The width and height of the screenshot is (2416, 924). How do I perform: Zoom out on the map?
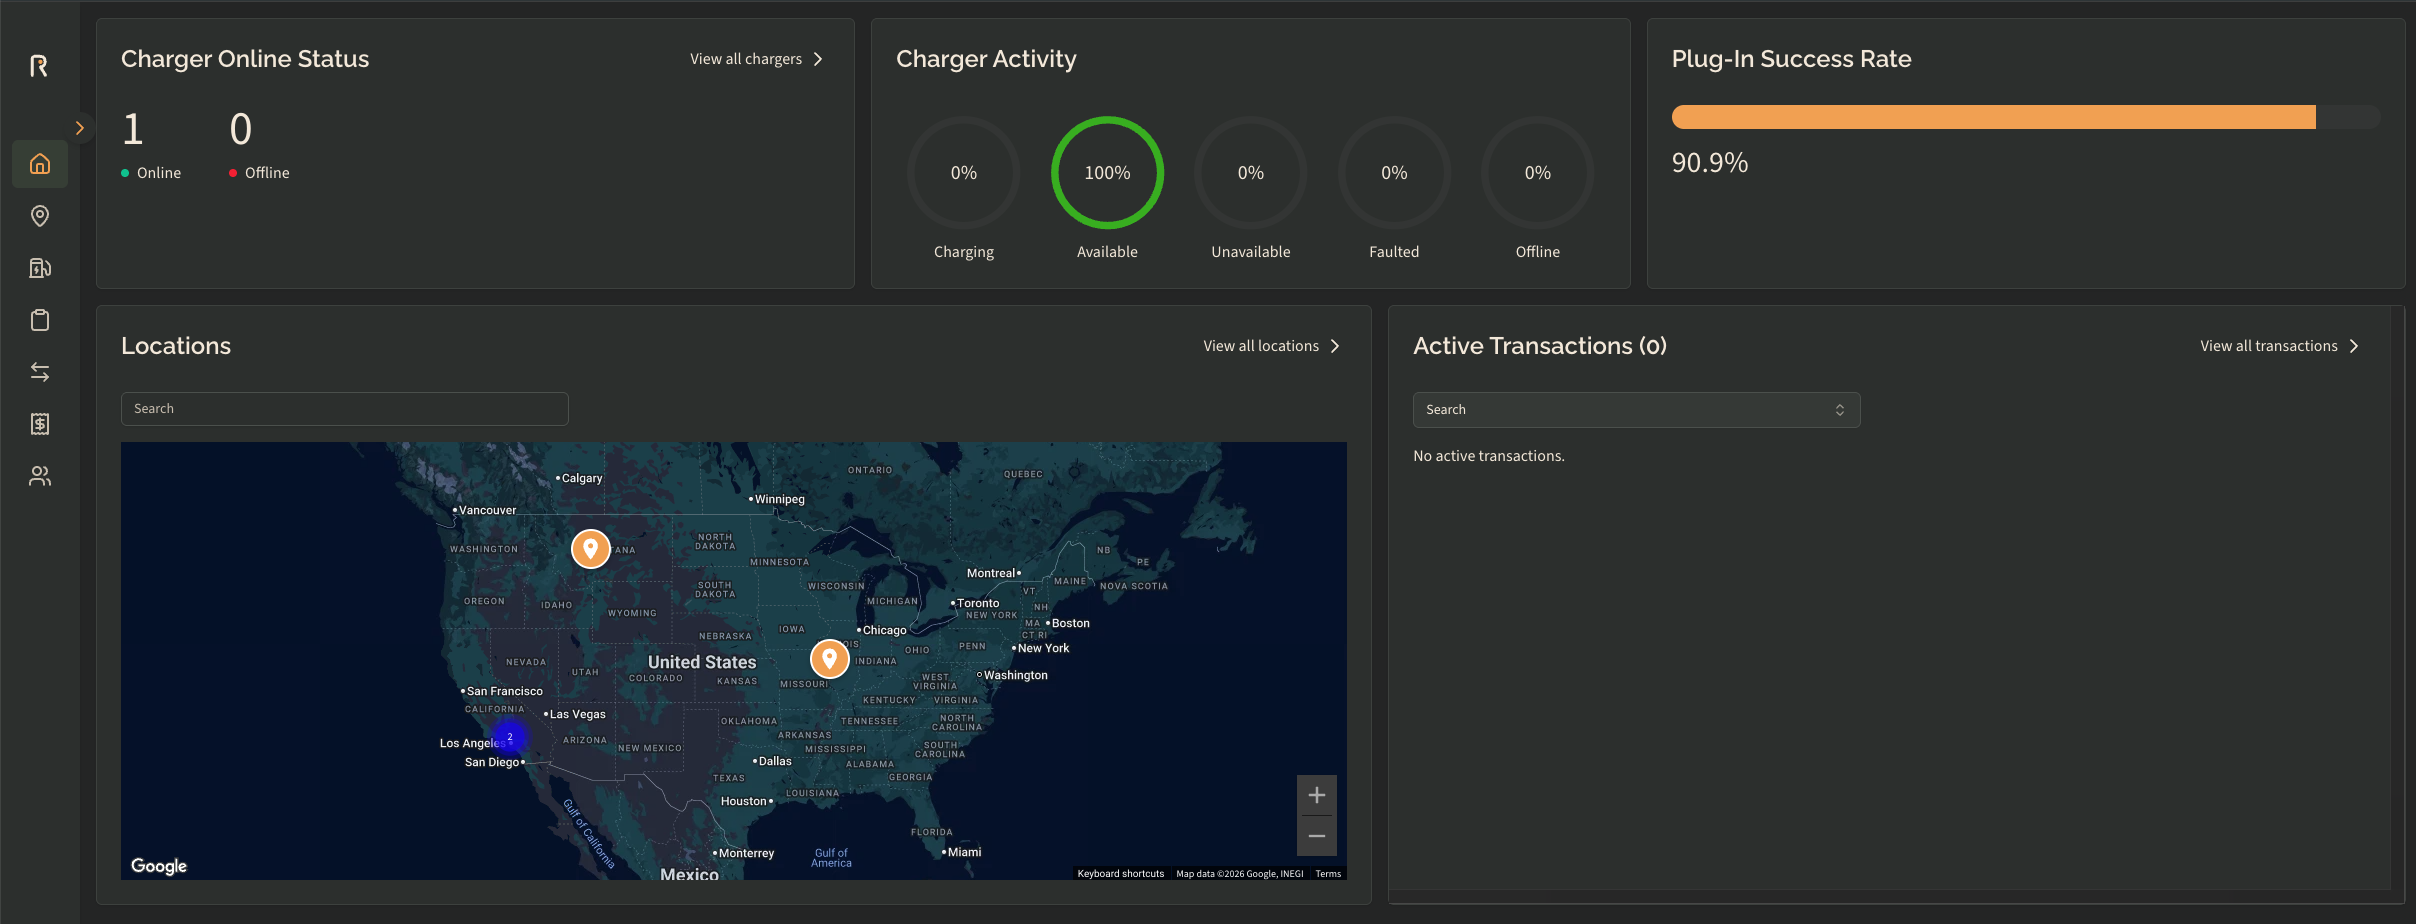pos(1317,836)
